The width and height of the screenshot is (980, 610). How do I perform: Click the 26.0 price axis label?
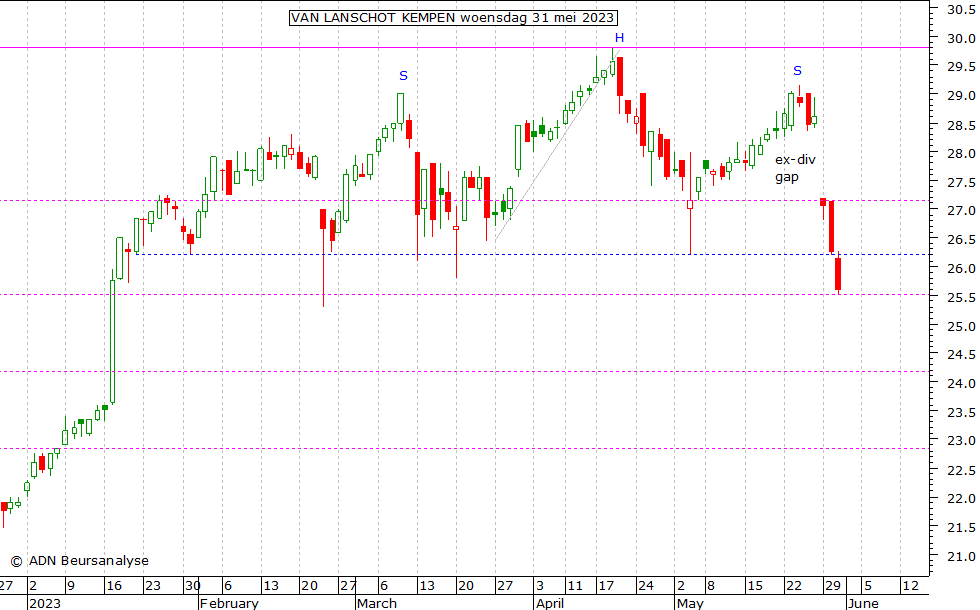point(961,269)
